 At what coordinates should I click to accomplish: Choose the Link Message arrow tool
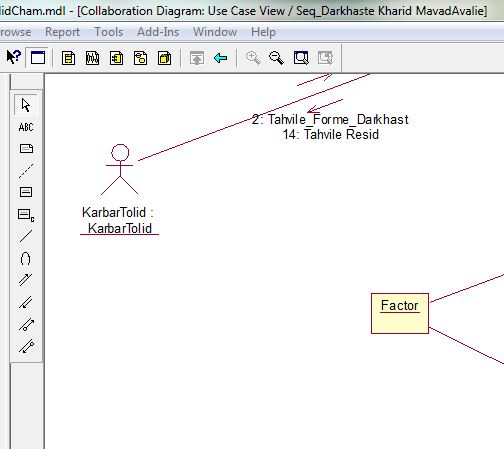pos(26,280)
